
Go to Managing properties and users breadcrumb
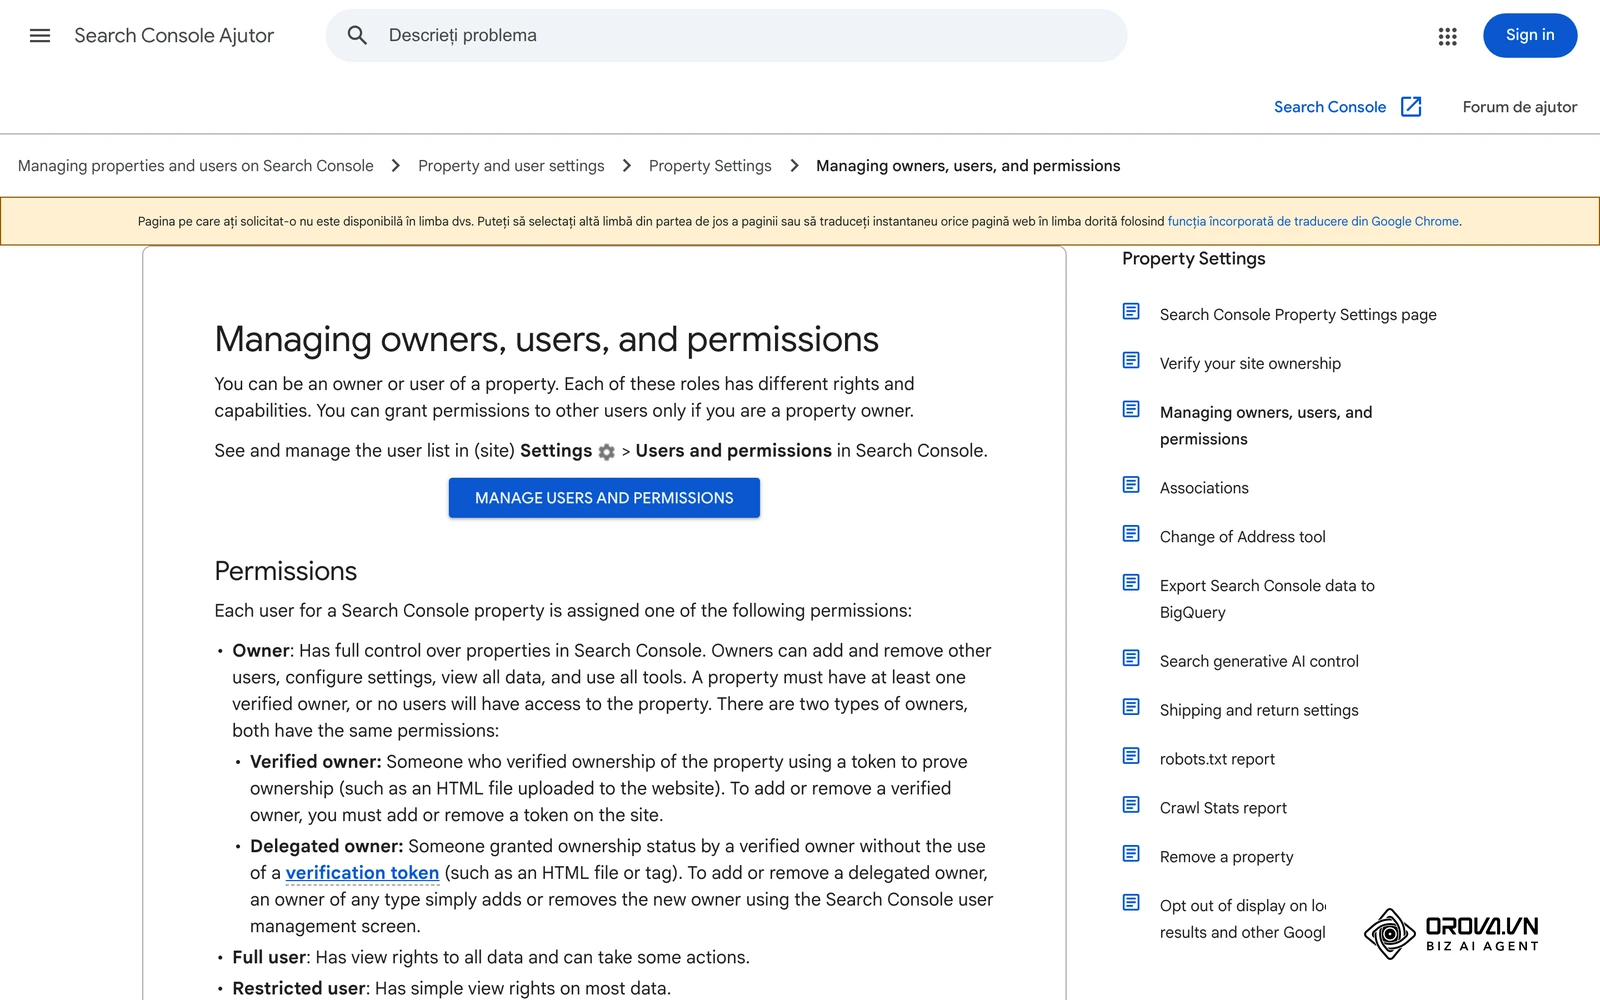(196, 166)
